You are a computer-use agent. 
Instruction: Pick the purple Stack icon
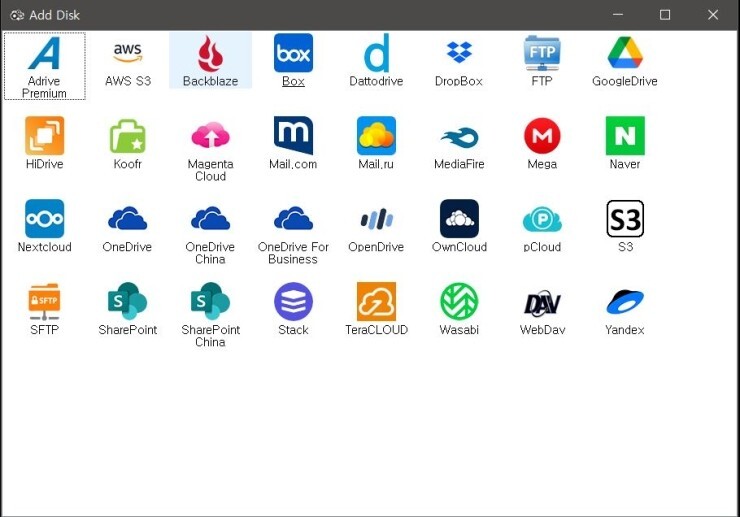pos(293,302)
